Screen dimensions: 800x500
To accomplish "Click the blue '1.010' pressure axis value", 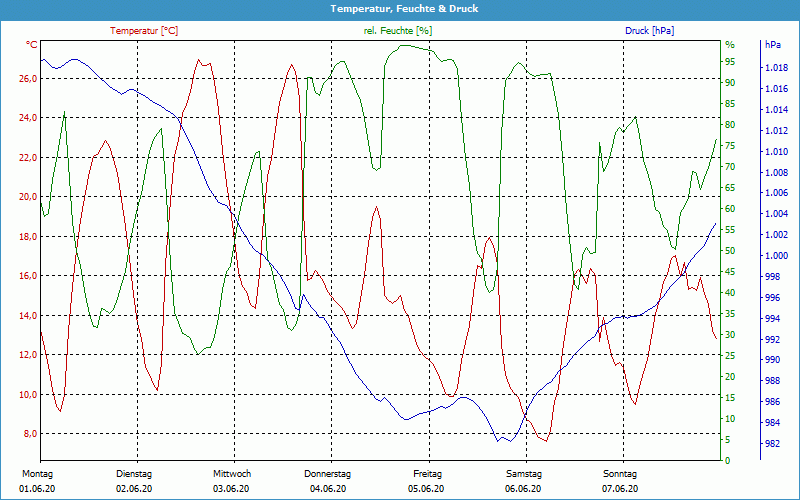I will (x=777, y=152).
